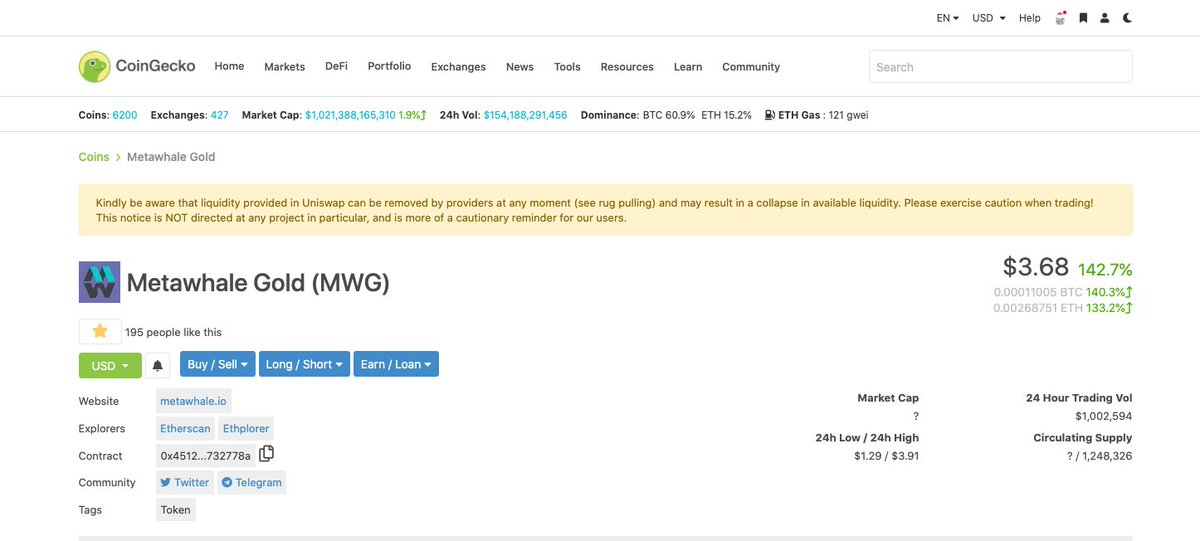Click the Metawhale Gold (MWG) heading
Image resolution: width=1200 pixels, height=541 pixels.
pos(258,283)
